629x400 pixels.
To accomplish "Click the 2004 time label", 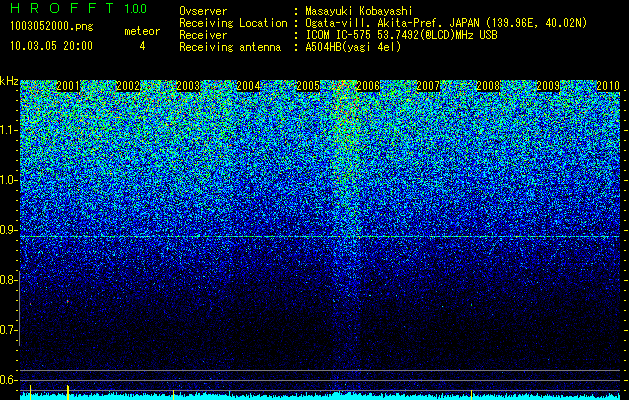I will (248, 86).
